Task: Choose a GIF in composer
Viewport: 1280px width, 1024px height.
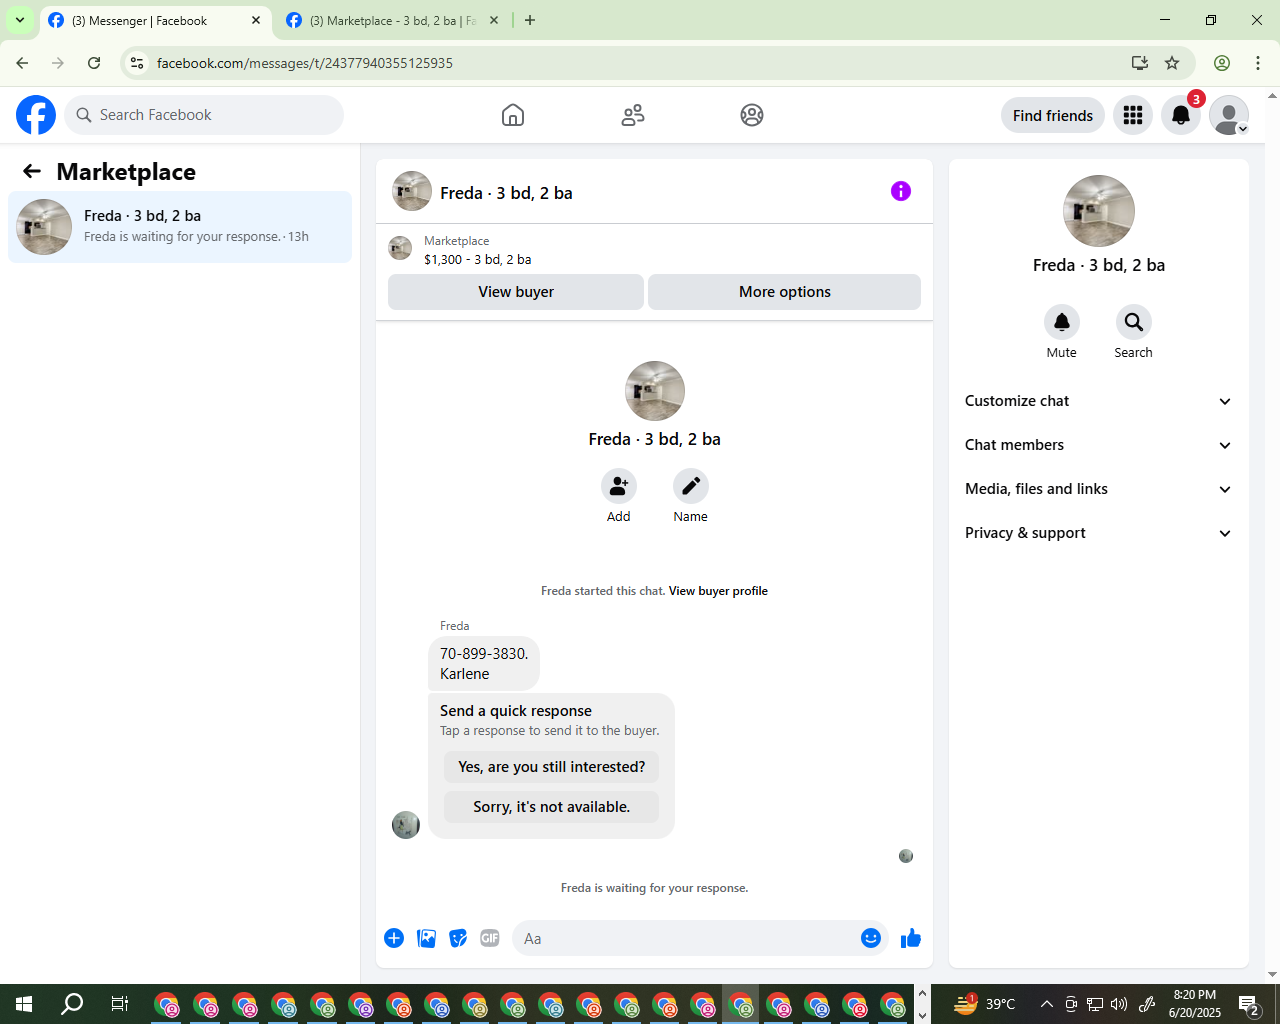Action: click(x=490, y=938)
